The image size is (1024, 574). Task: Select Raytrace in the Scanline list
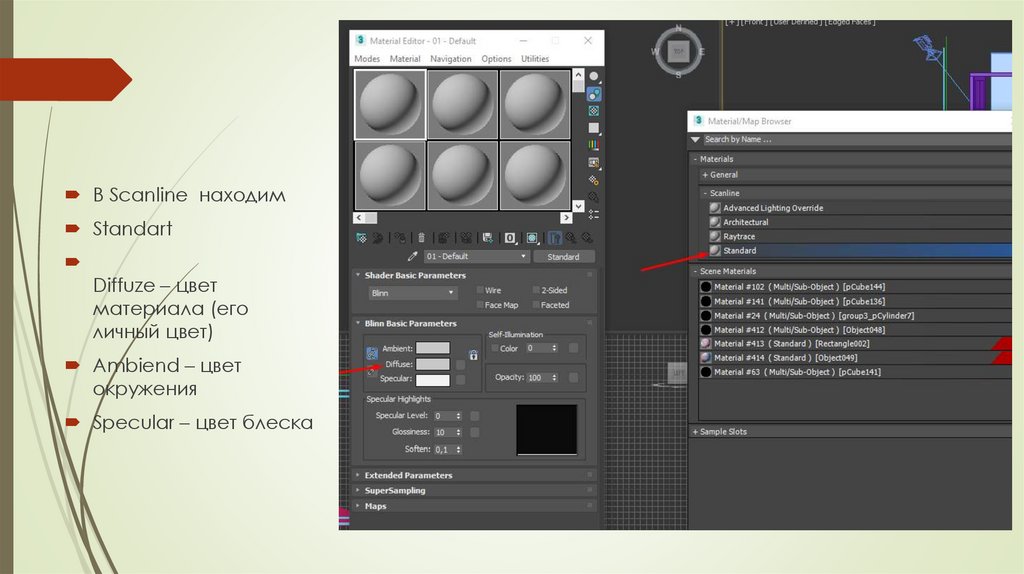tap(859, 236)
